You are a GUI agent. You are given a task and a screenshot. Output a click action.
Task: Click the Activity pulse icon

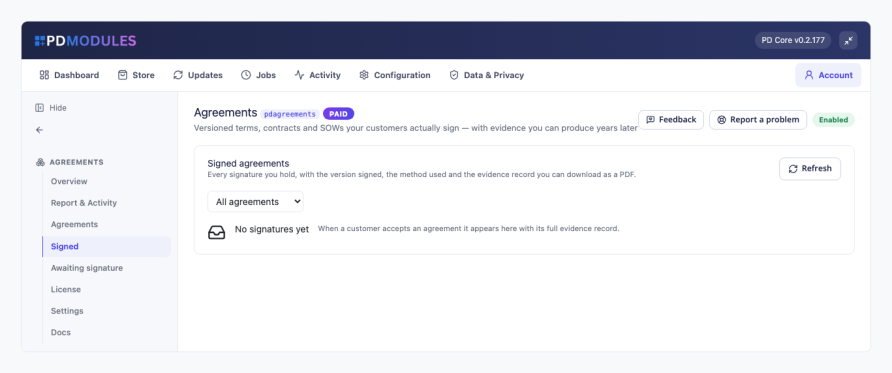[299, 75]
